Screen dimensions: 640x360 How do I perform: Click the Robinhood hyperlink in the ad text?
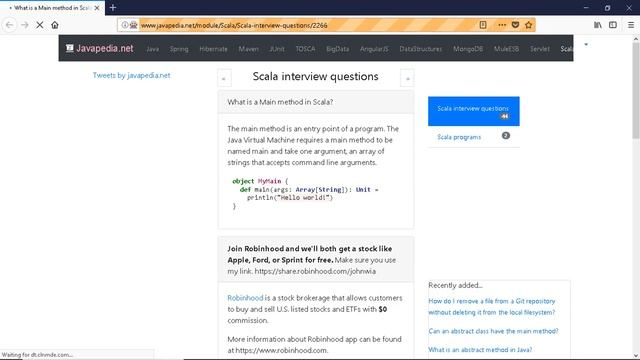[x=245, y=298]
